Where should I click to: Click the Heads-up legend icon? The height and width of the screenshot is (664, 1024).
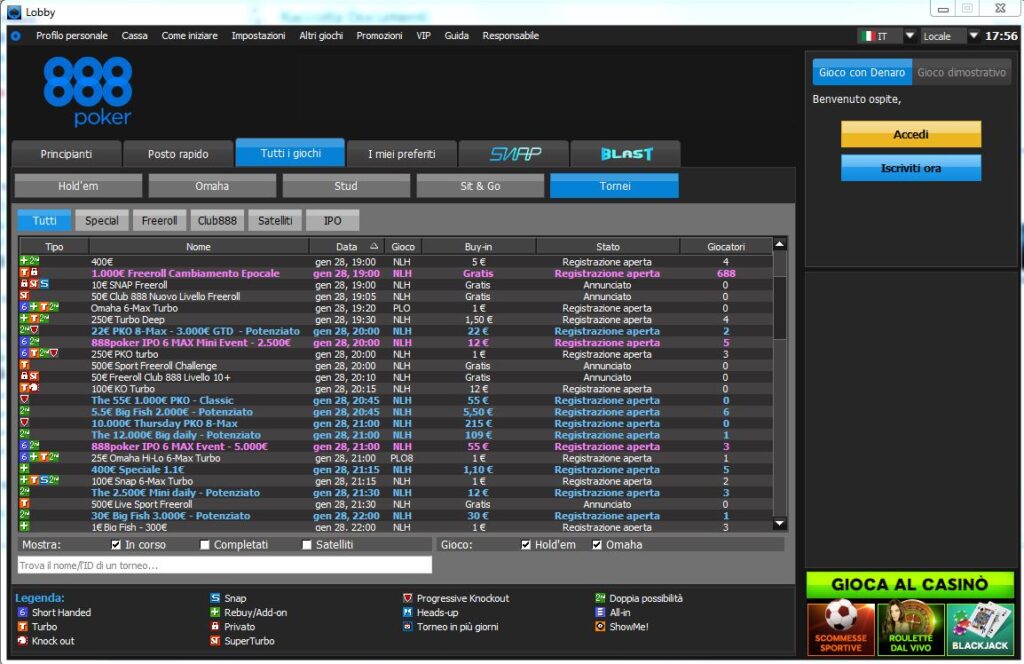coord(408,612)
